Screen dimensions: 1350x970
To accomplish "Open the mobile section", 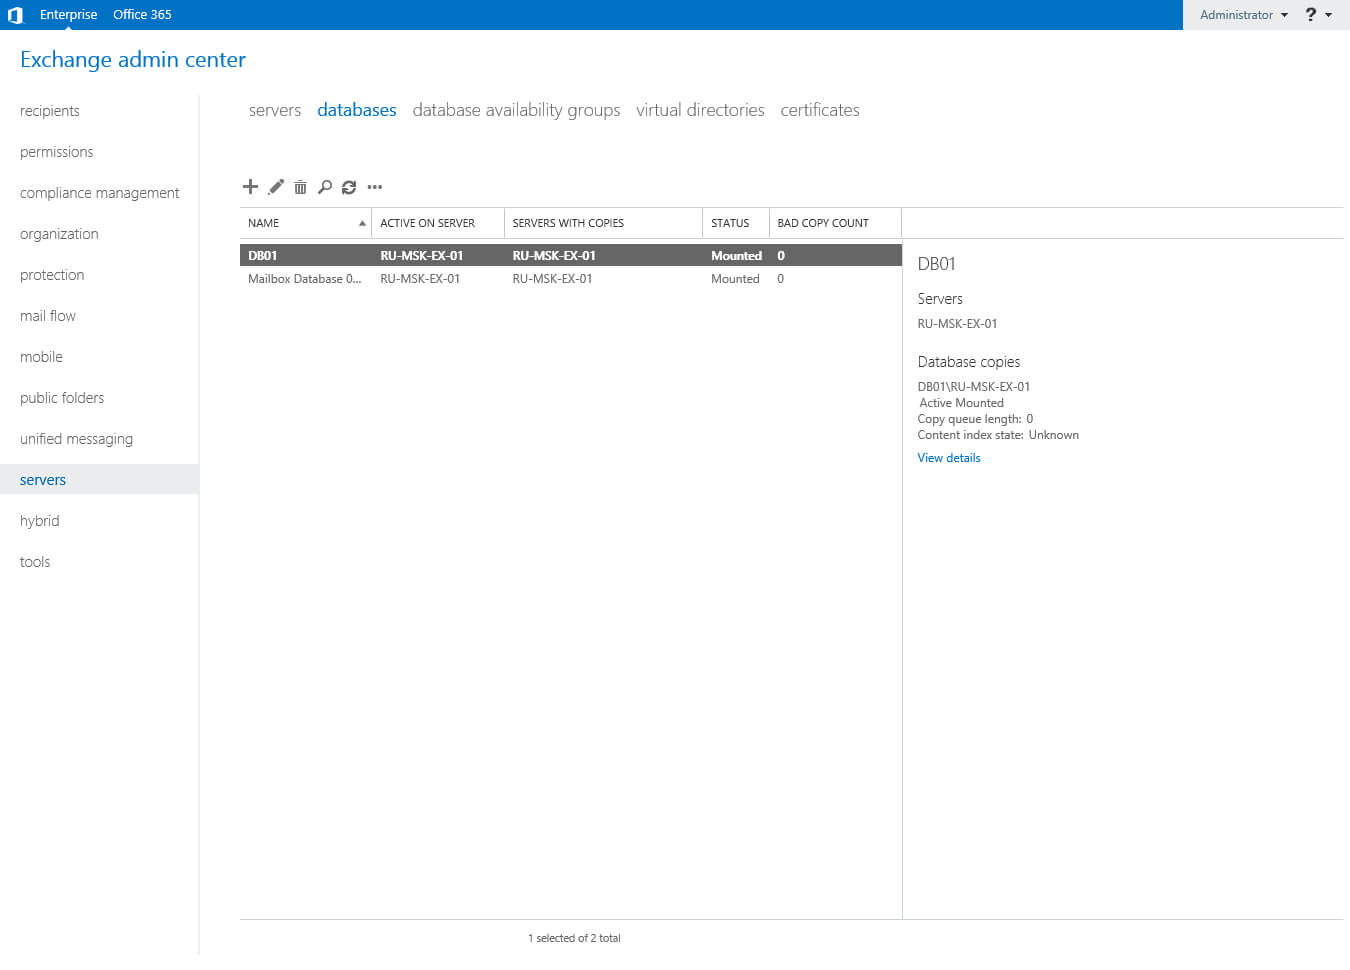I will click(41, 357).
